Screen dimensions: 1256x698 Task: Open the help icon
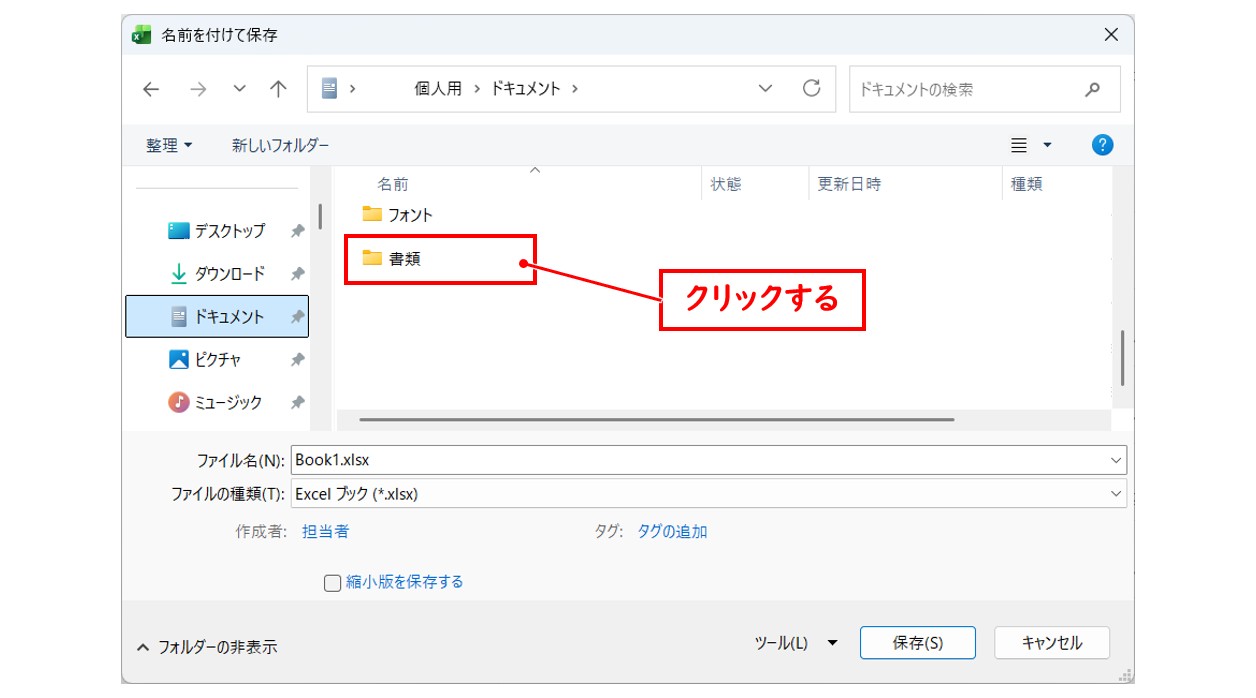click(1101, 144)
